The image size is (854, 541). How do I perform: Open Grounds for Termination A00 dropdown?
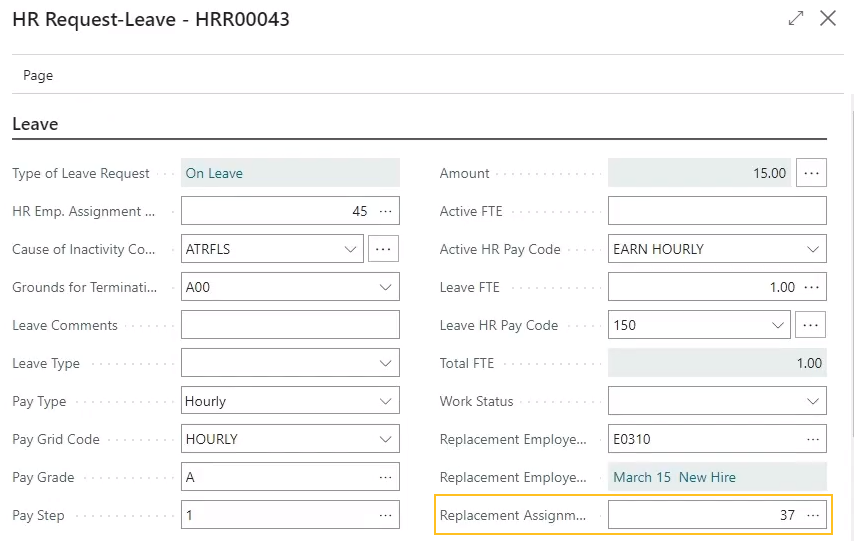pyautogui.click(x=385, y=287)
